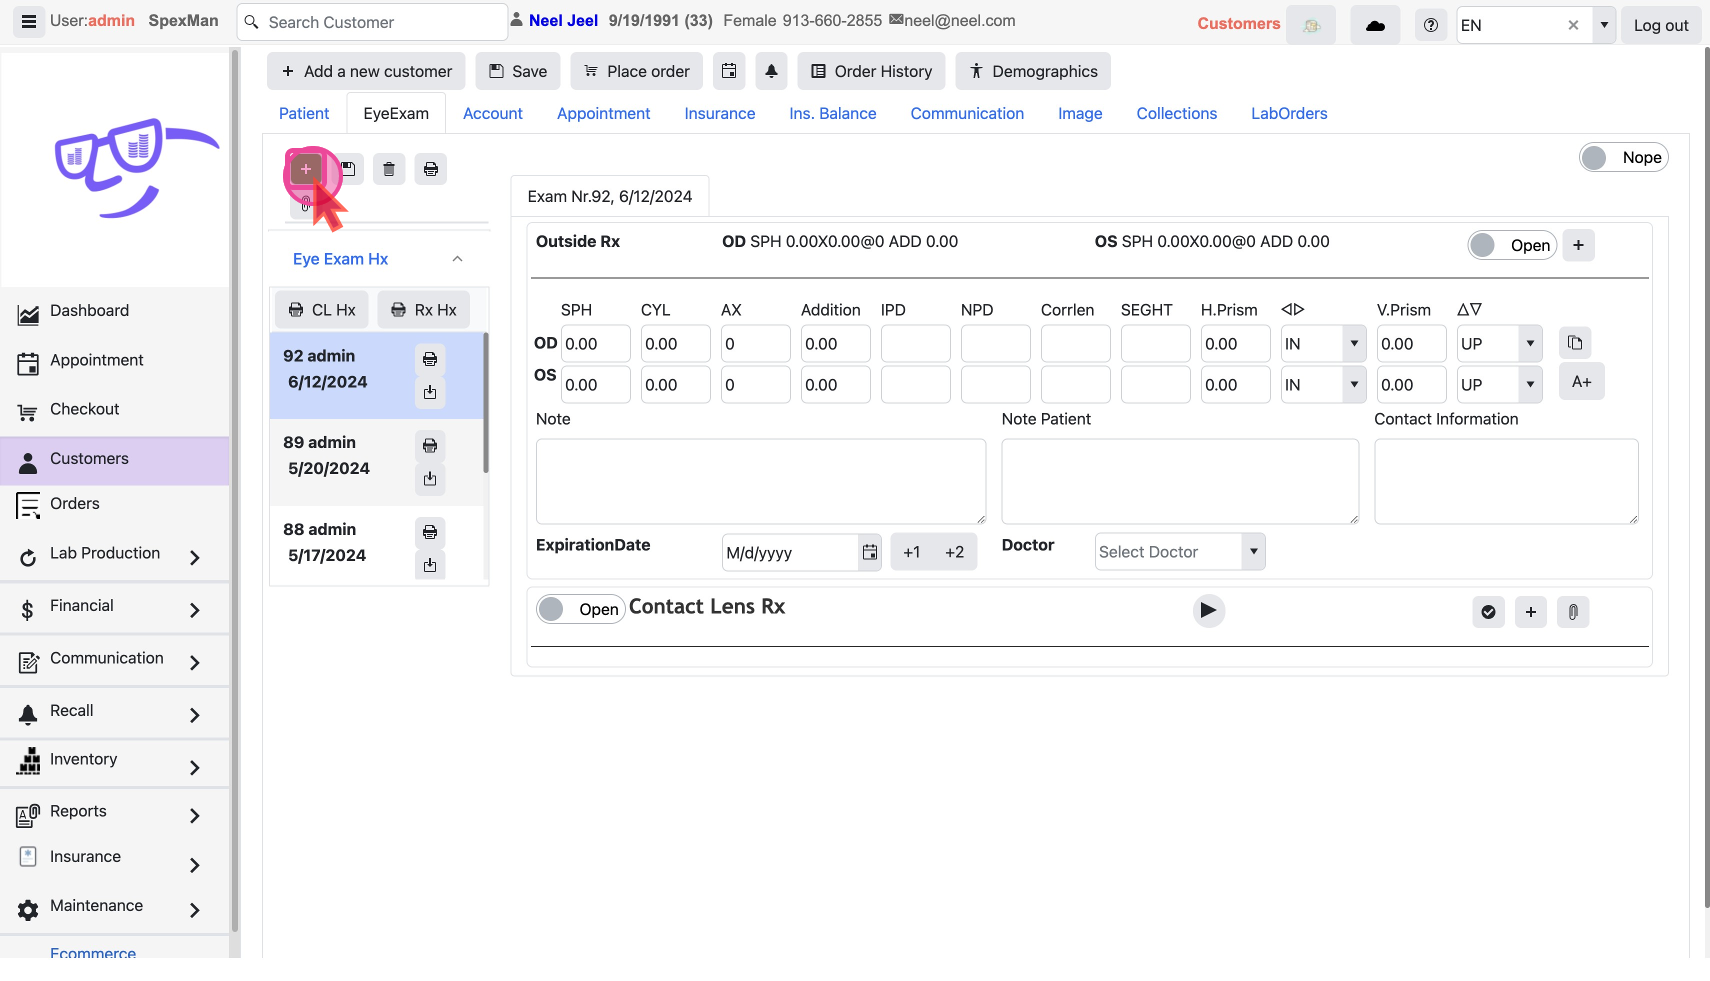The height and width of the screenshot is (981, 1710).
Task: Click the print icon in exam toolbar
Action: click(x=431, y=169)
